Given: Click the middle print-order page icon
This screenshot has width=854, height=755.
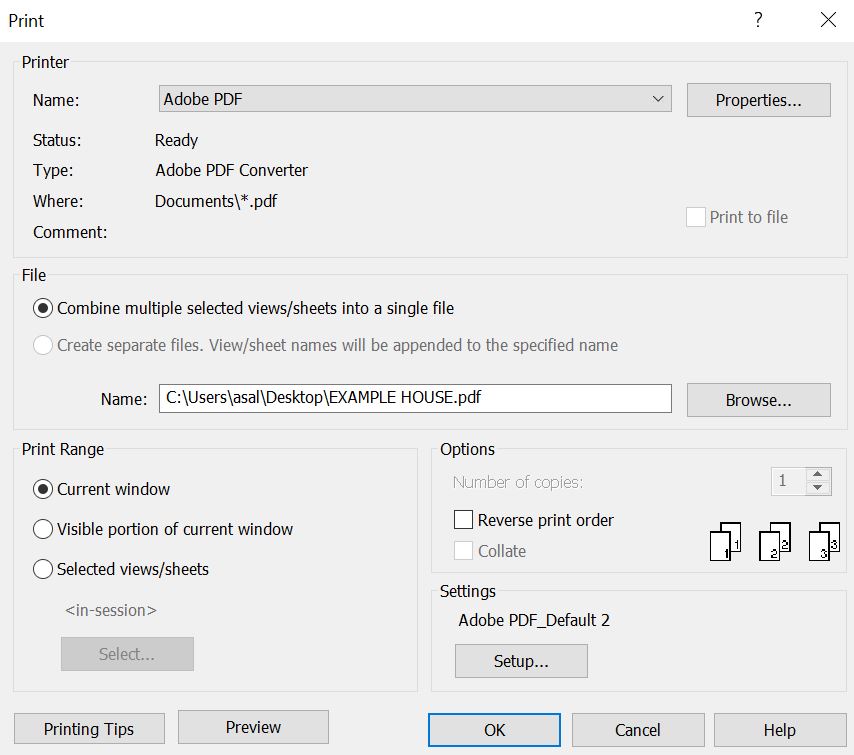Looking at the screenshot, I should coord(773,543).
